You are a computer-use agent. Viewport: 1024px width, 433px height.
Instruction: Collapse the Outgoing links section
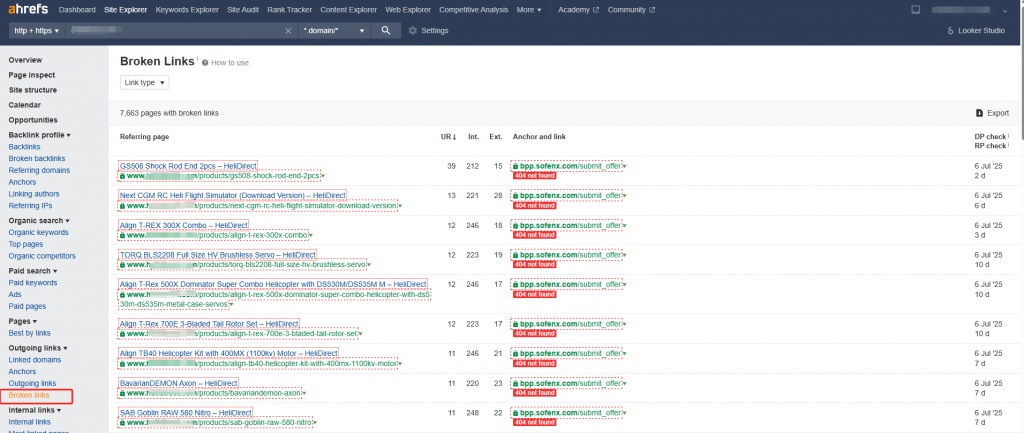click(x=39, y=348)
